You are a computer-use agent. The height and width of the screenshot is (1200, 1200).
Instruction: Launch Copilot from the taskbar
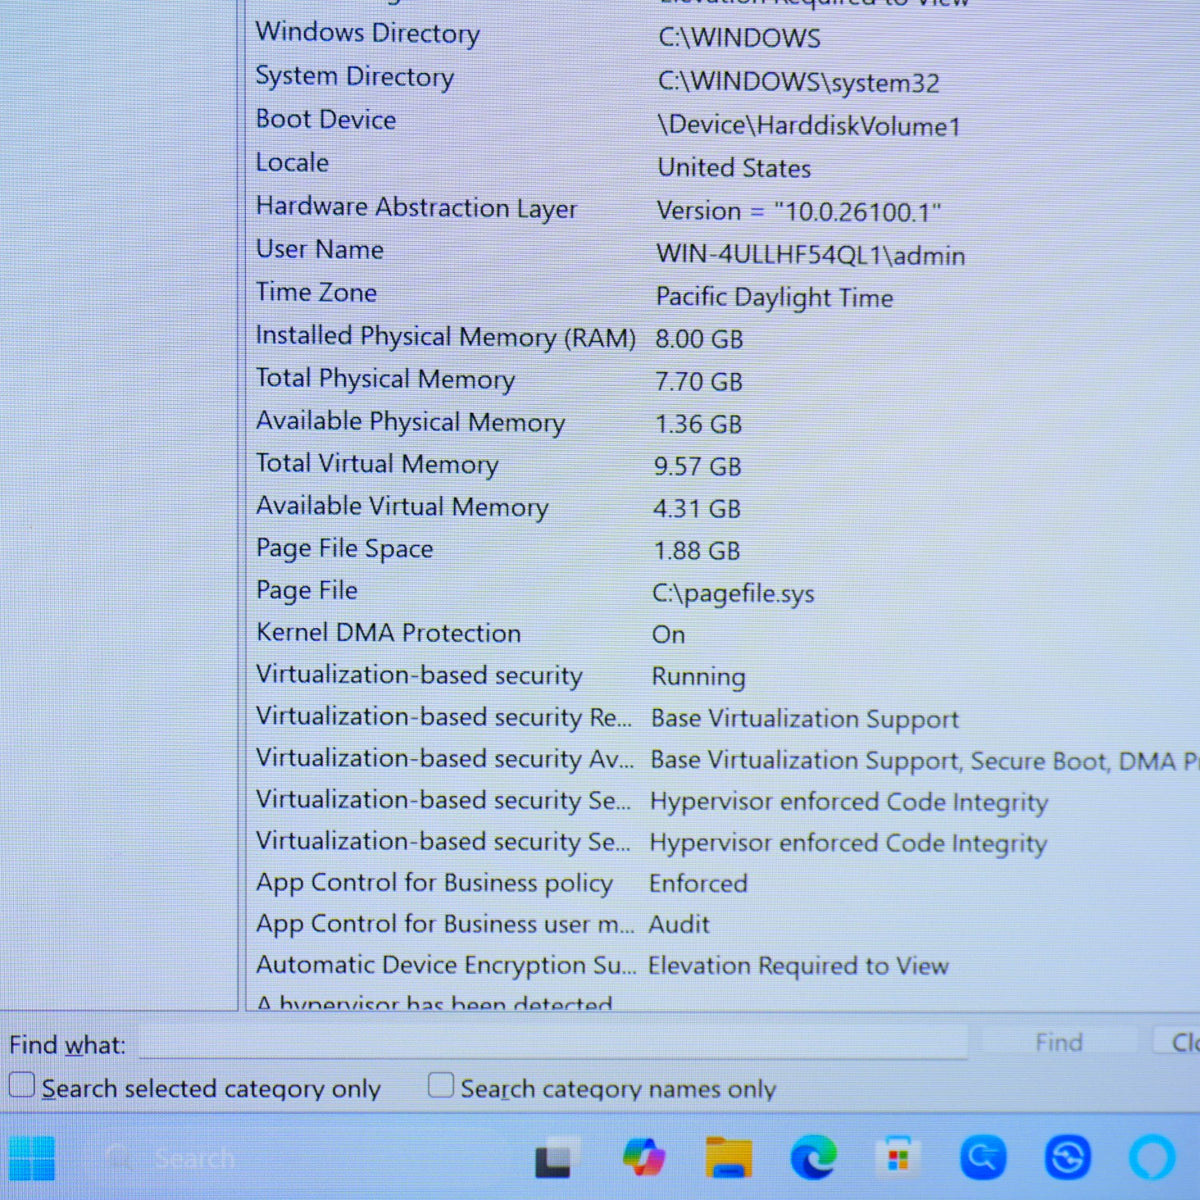click(643, 1158)
